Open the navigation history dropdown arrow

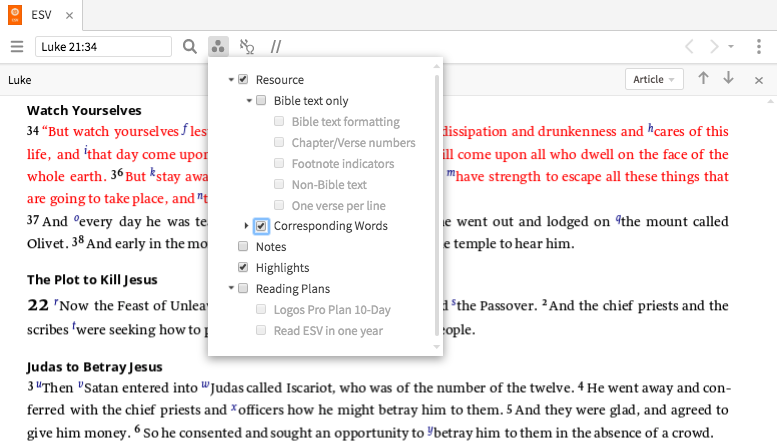point(731,47)
